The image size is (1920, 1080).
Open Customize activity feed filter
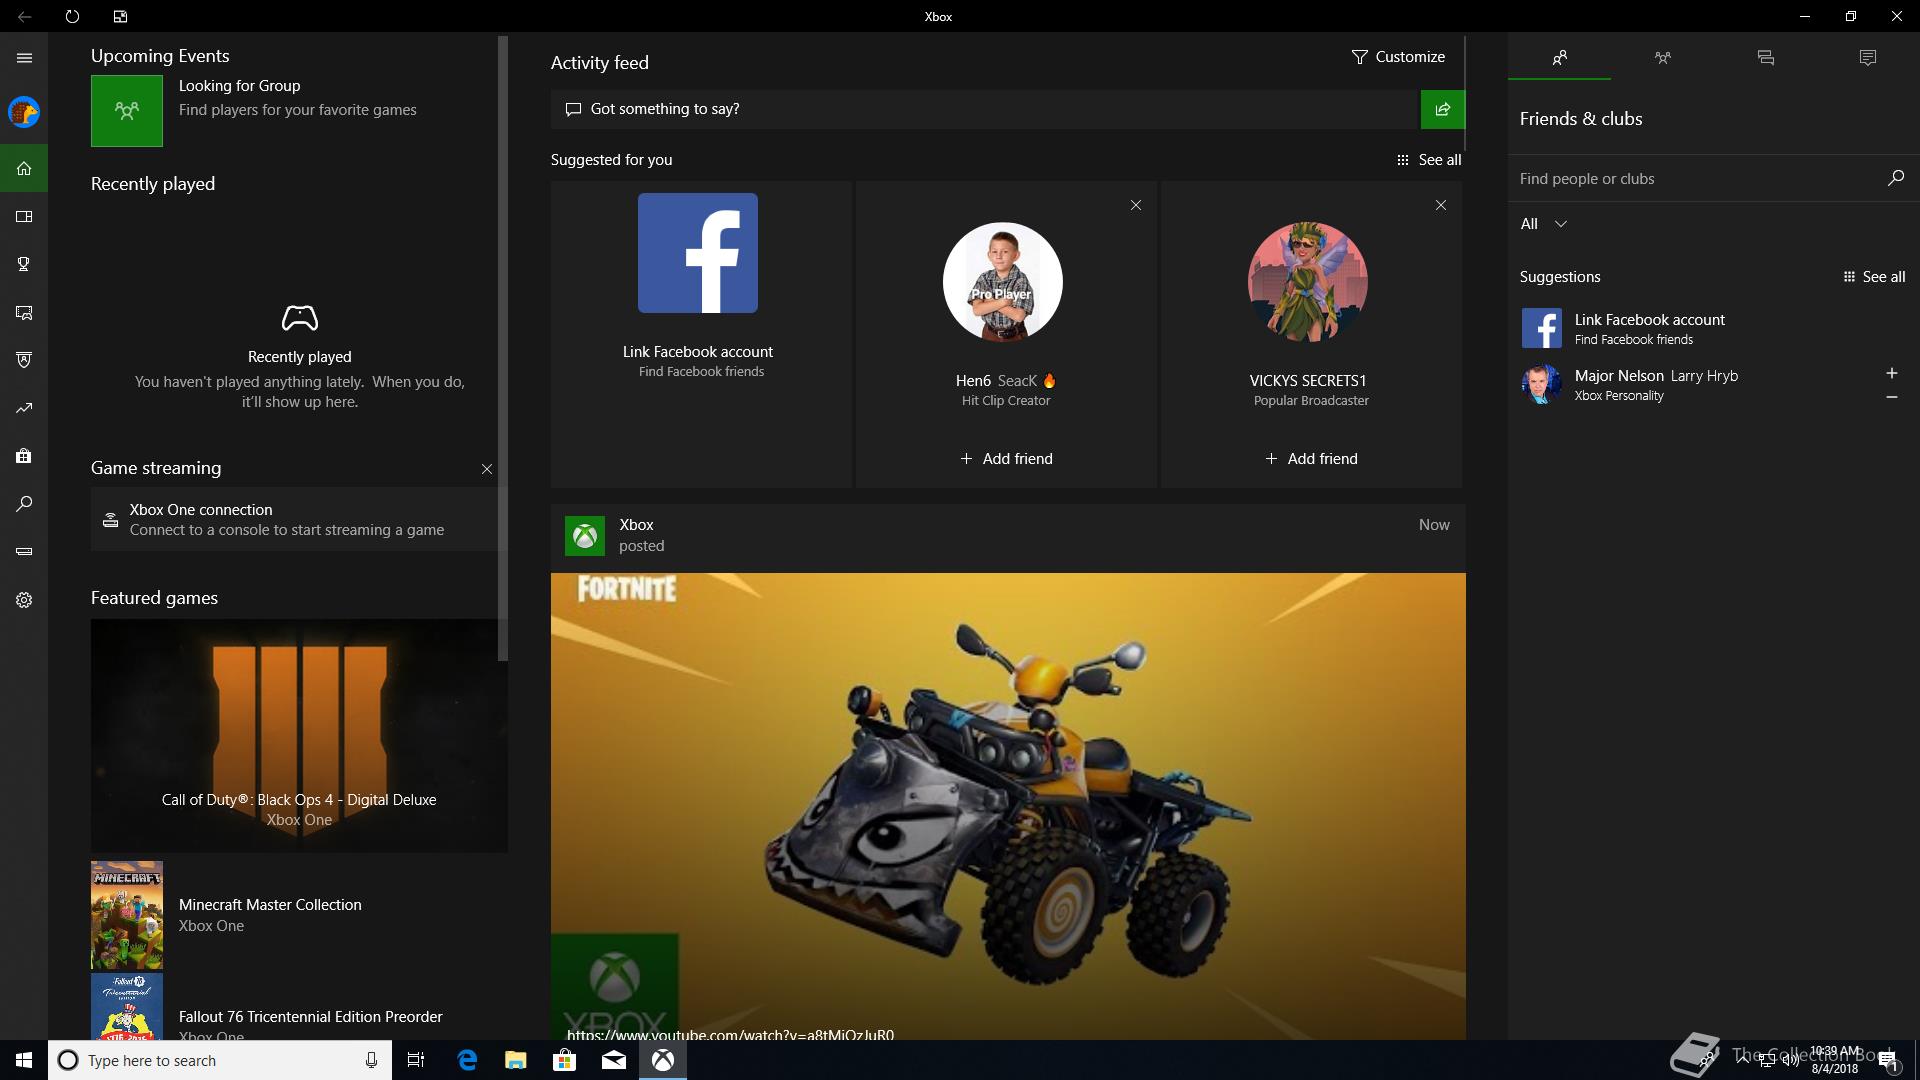tap(1398, 57)
